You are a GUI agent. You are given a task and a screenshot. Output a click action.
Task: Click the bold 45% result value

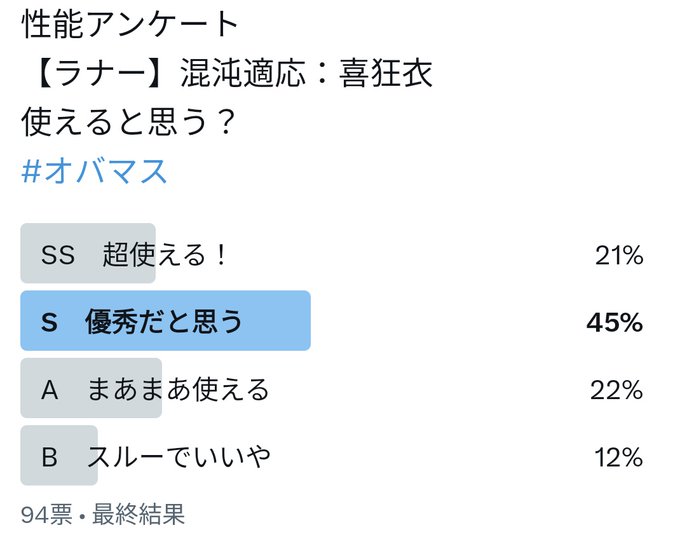[615, 323]
